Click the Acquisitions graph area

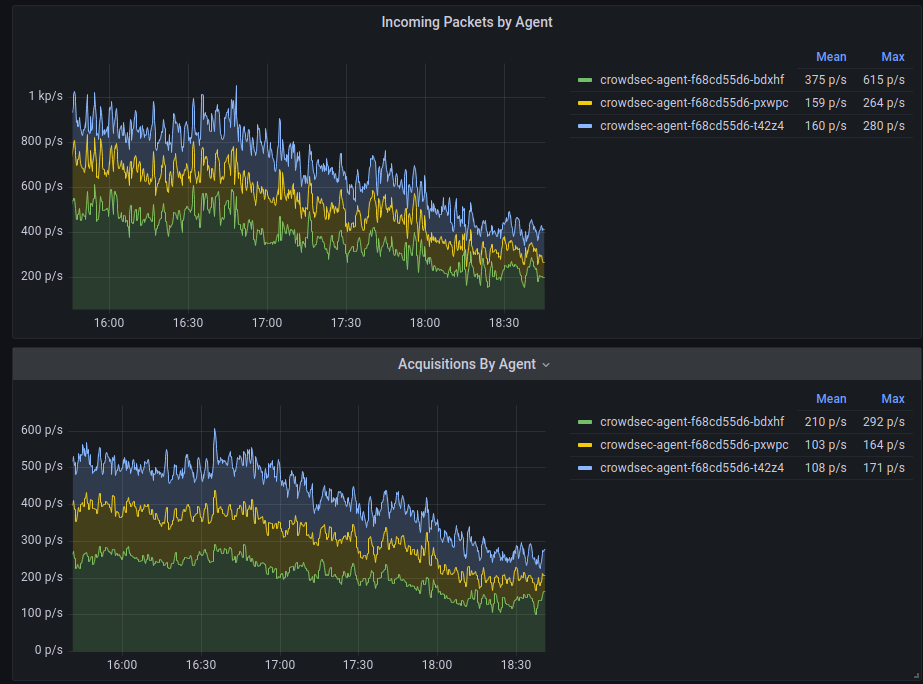click(x=308, y=529)
